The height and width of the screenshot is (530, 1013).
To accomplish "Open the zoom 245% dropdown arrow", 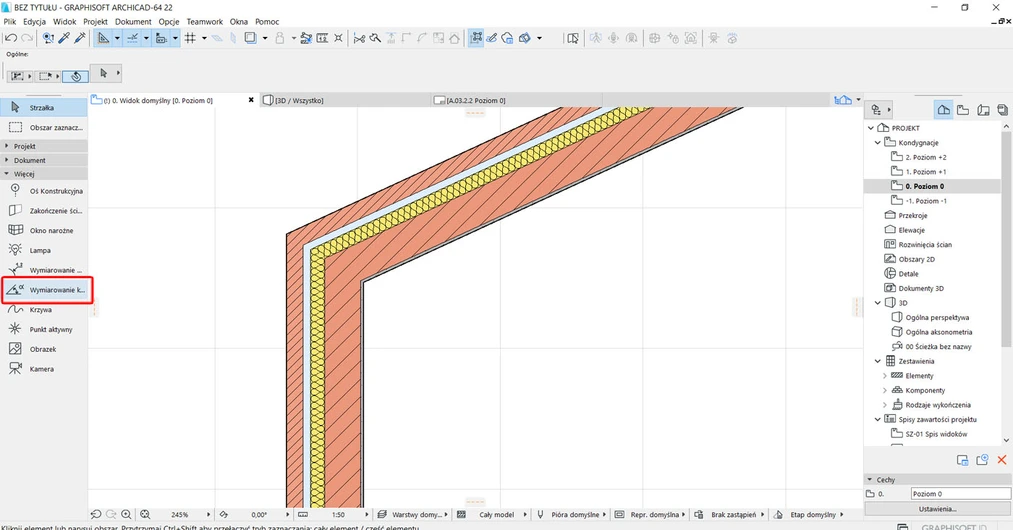I will 208,514.
